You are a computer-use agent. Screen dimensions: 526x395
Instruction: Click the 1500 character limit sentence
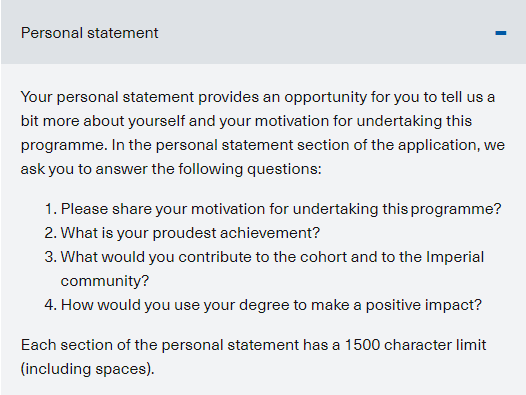click(x=254, y=357)
